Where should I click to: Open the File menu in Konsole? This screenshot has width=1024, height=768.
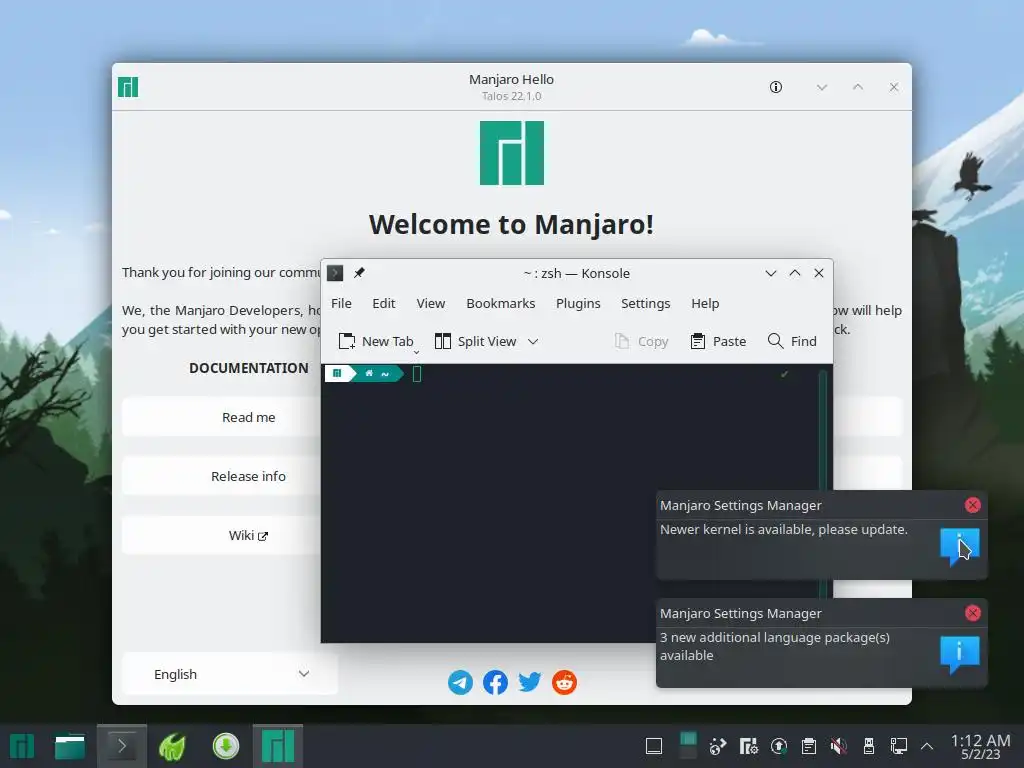pyautogui.click(x=341, y=304)
